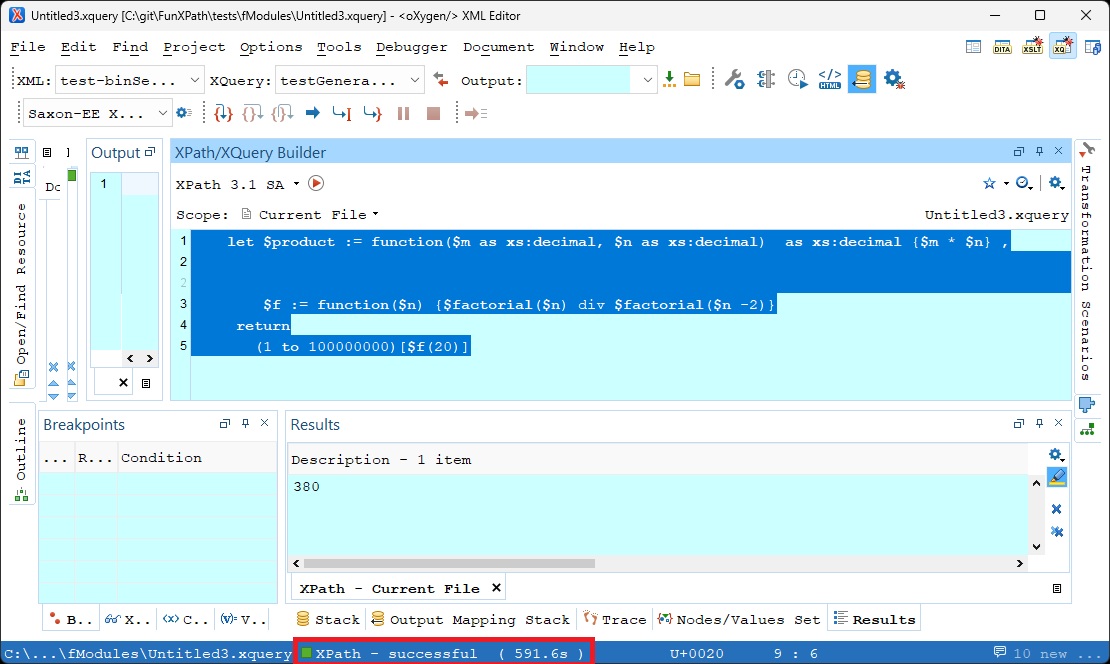Open the Tools menu
Viewport: 1110px width, 664px height.
pyautogui.click(x=339, y=47)
